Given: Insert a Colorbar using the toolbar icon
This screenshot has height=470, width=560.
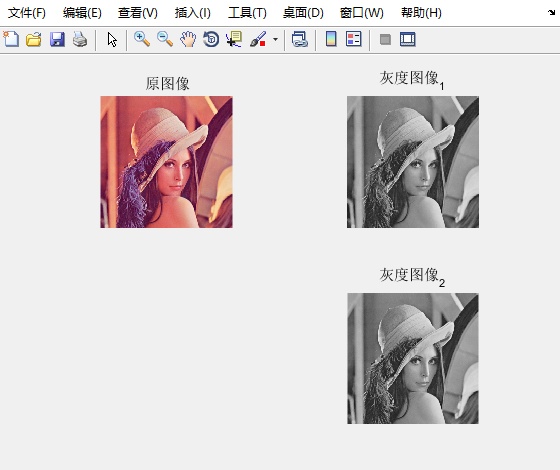Looking at the screenshot, I should [331, 39].
